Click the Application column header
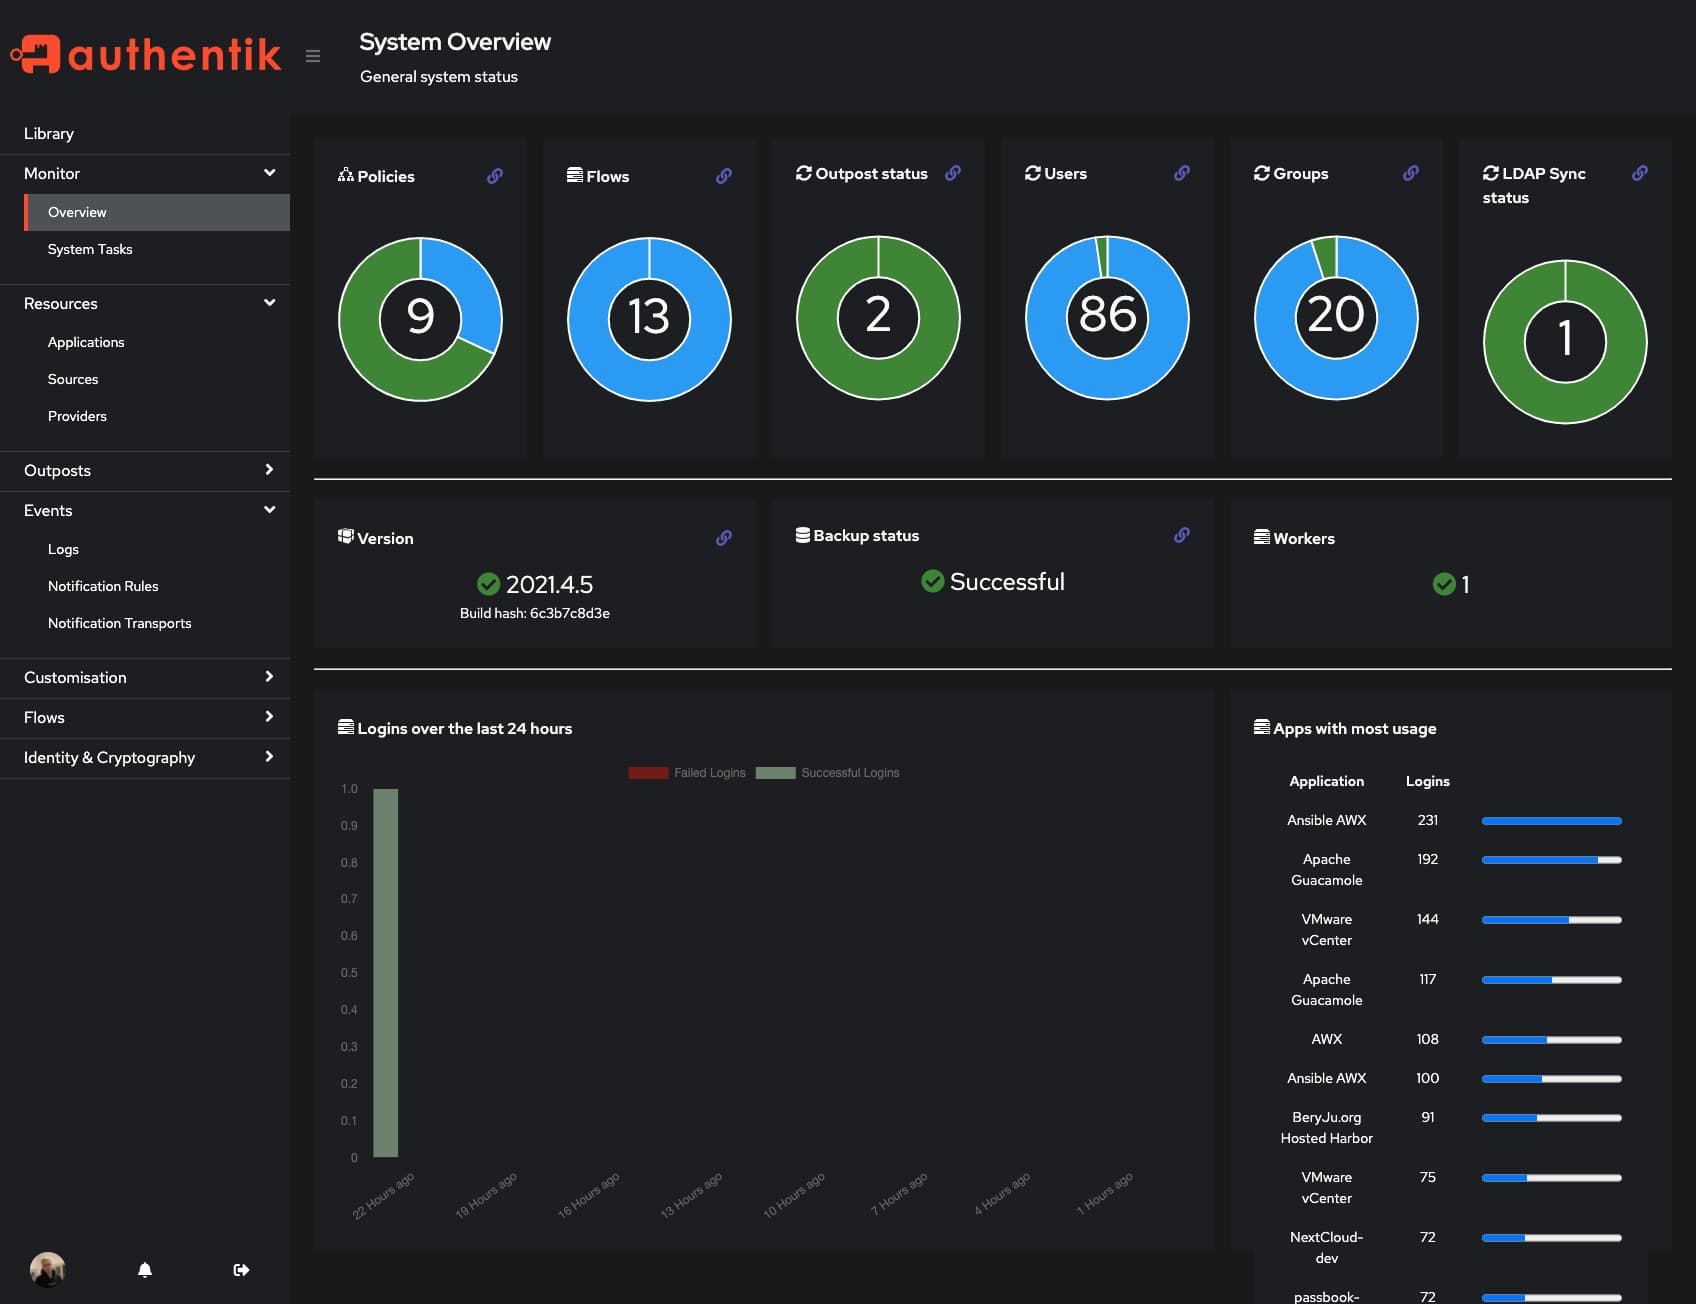The image size is (1696, 1304). (1327, 781)
